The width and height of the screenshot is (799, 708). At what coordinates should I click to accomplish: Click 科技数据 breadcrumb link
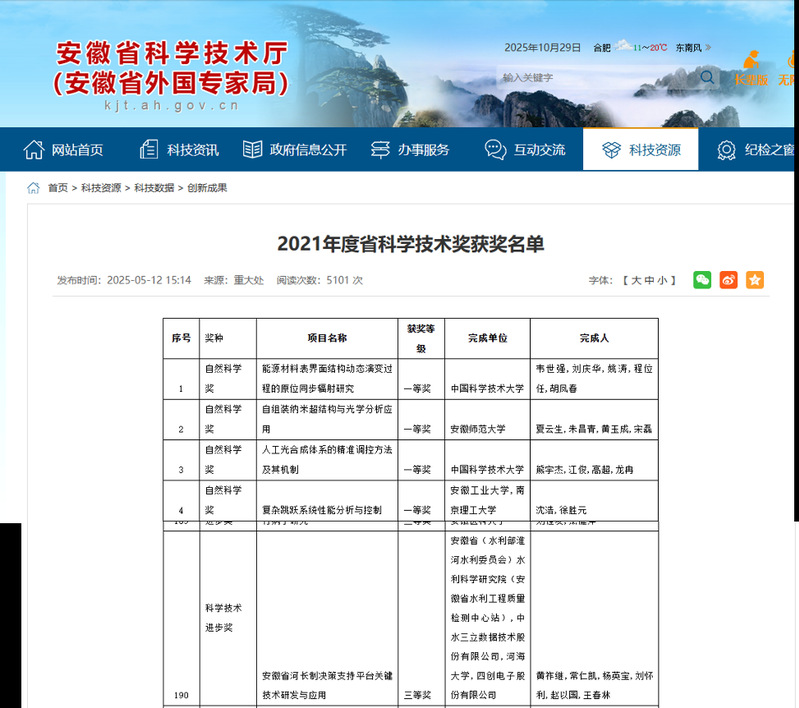[x=154, y=188]
